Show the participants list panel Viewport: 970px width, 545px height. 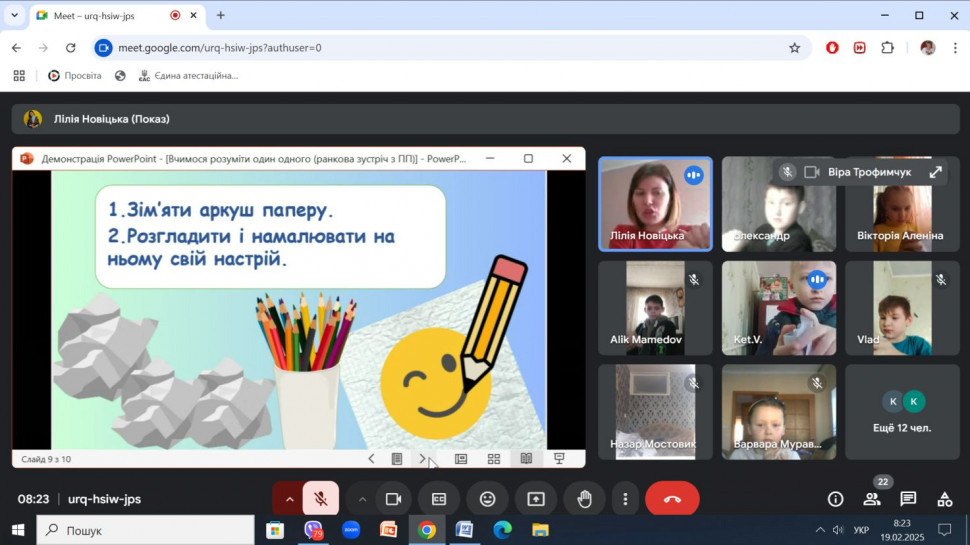[x=872, y=499]
